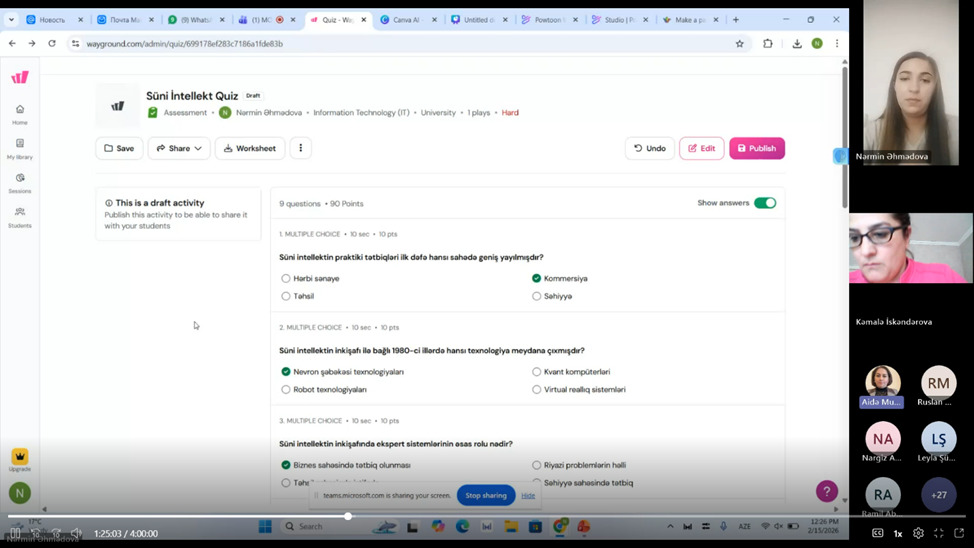Viewport: 974px width, 548px height.
Task: Click Stop sharing in the Teams bar
Action: pos(486,495)
